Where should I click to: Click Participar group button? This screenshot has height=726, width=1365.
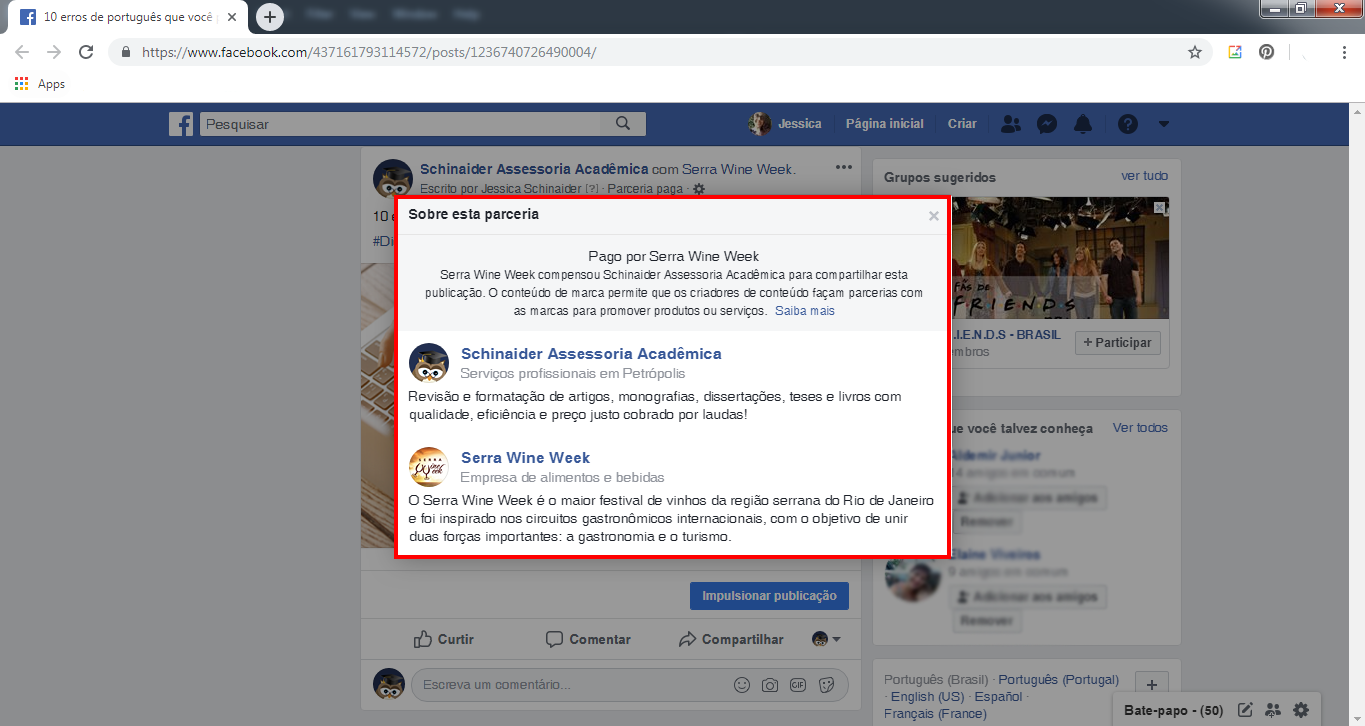pos(1118,343)
